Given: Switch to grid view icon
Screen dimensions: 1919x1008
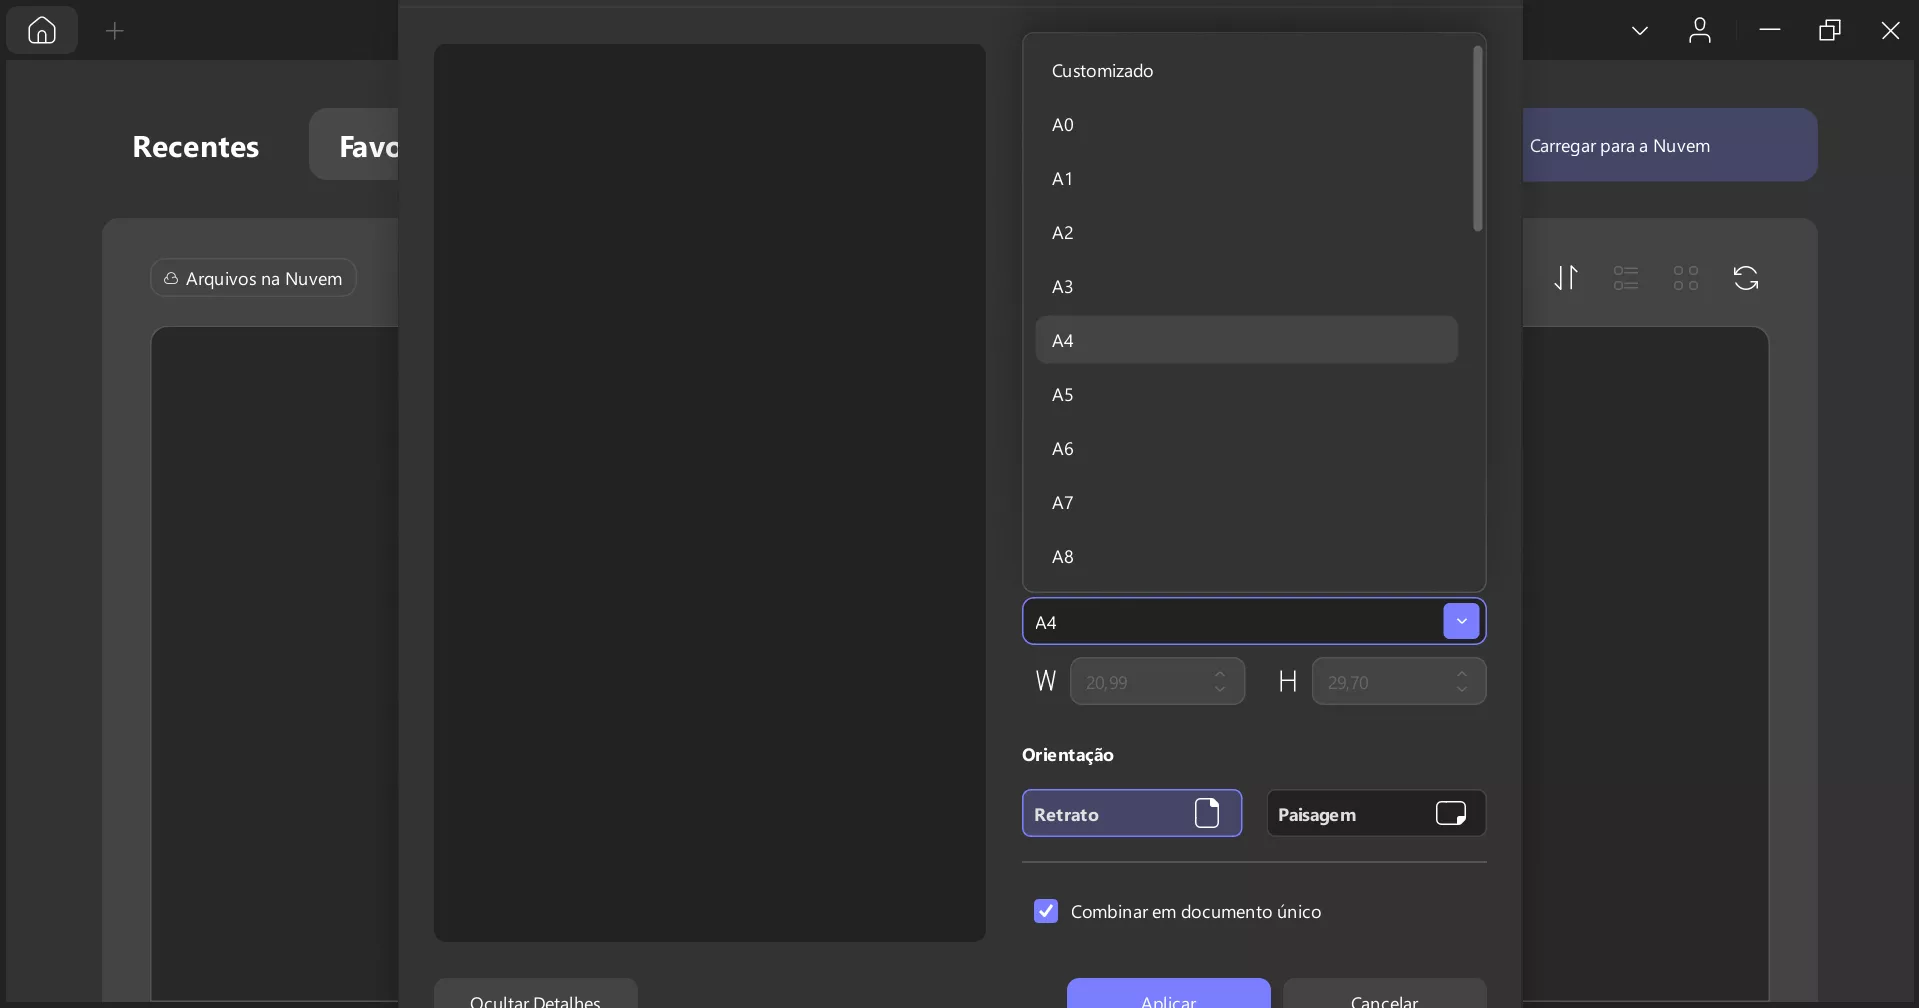Looking at the screenshot, I should (x=1686, y=278).
